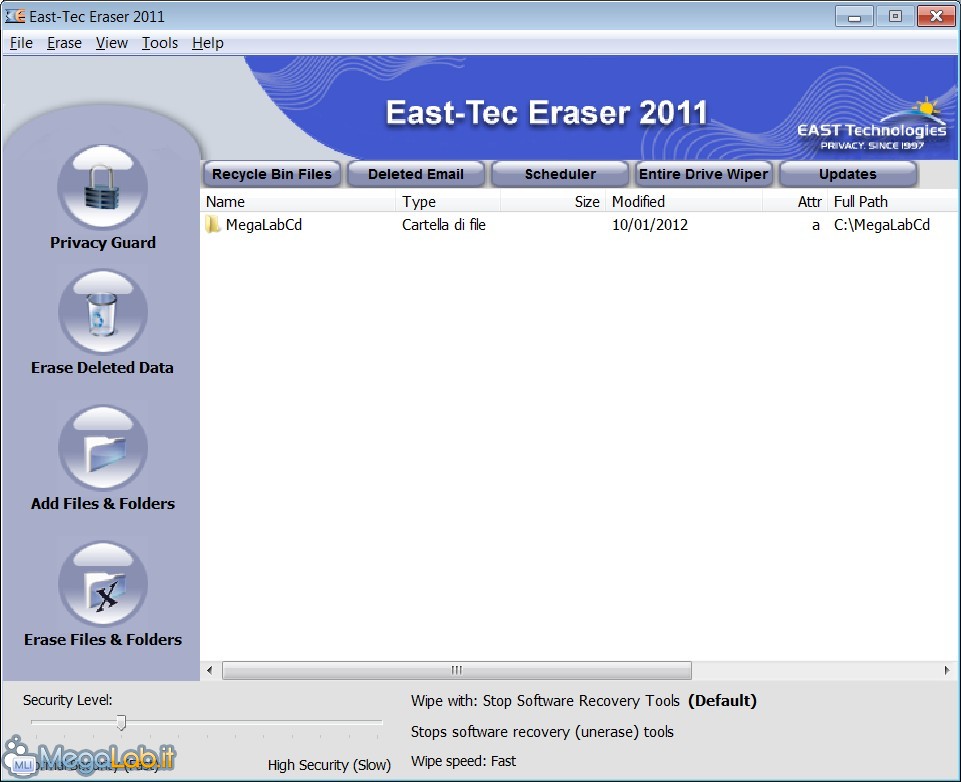Select the MegaLabCd row name

[264, 225]
